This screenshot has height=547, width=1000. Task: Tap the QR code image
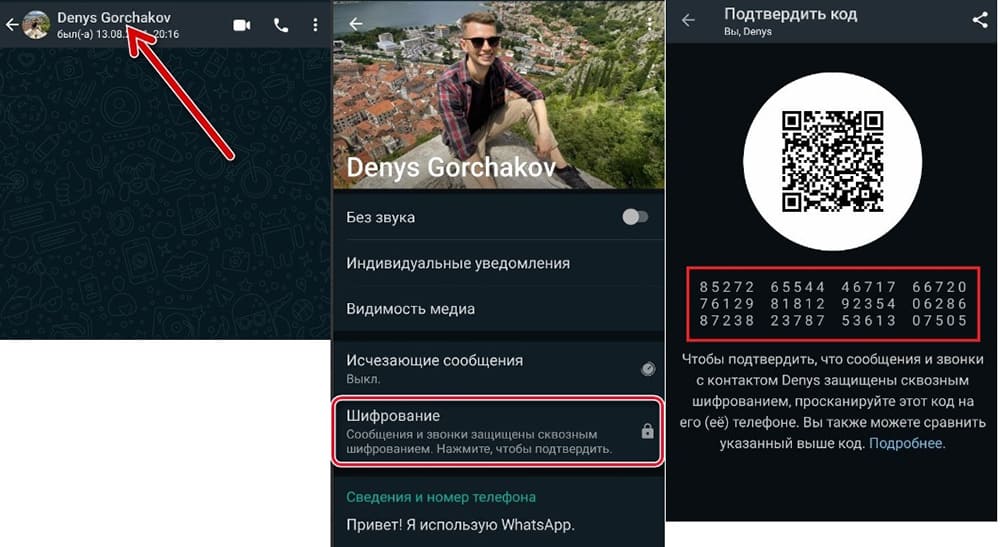832,161
